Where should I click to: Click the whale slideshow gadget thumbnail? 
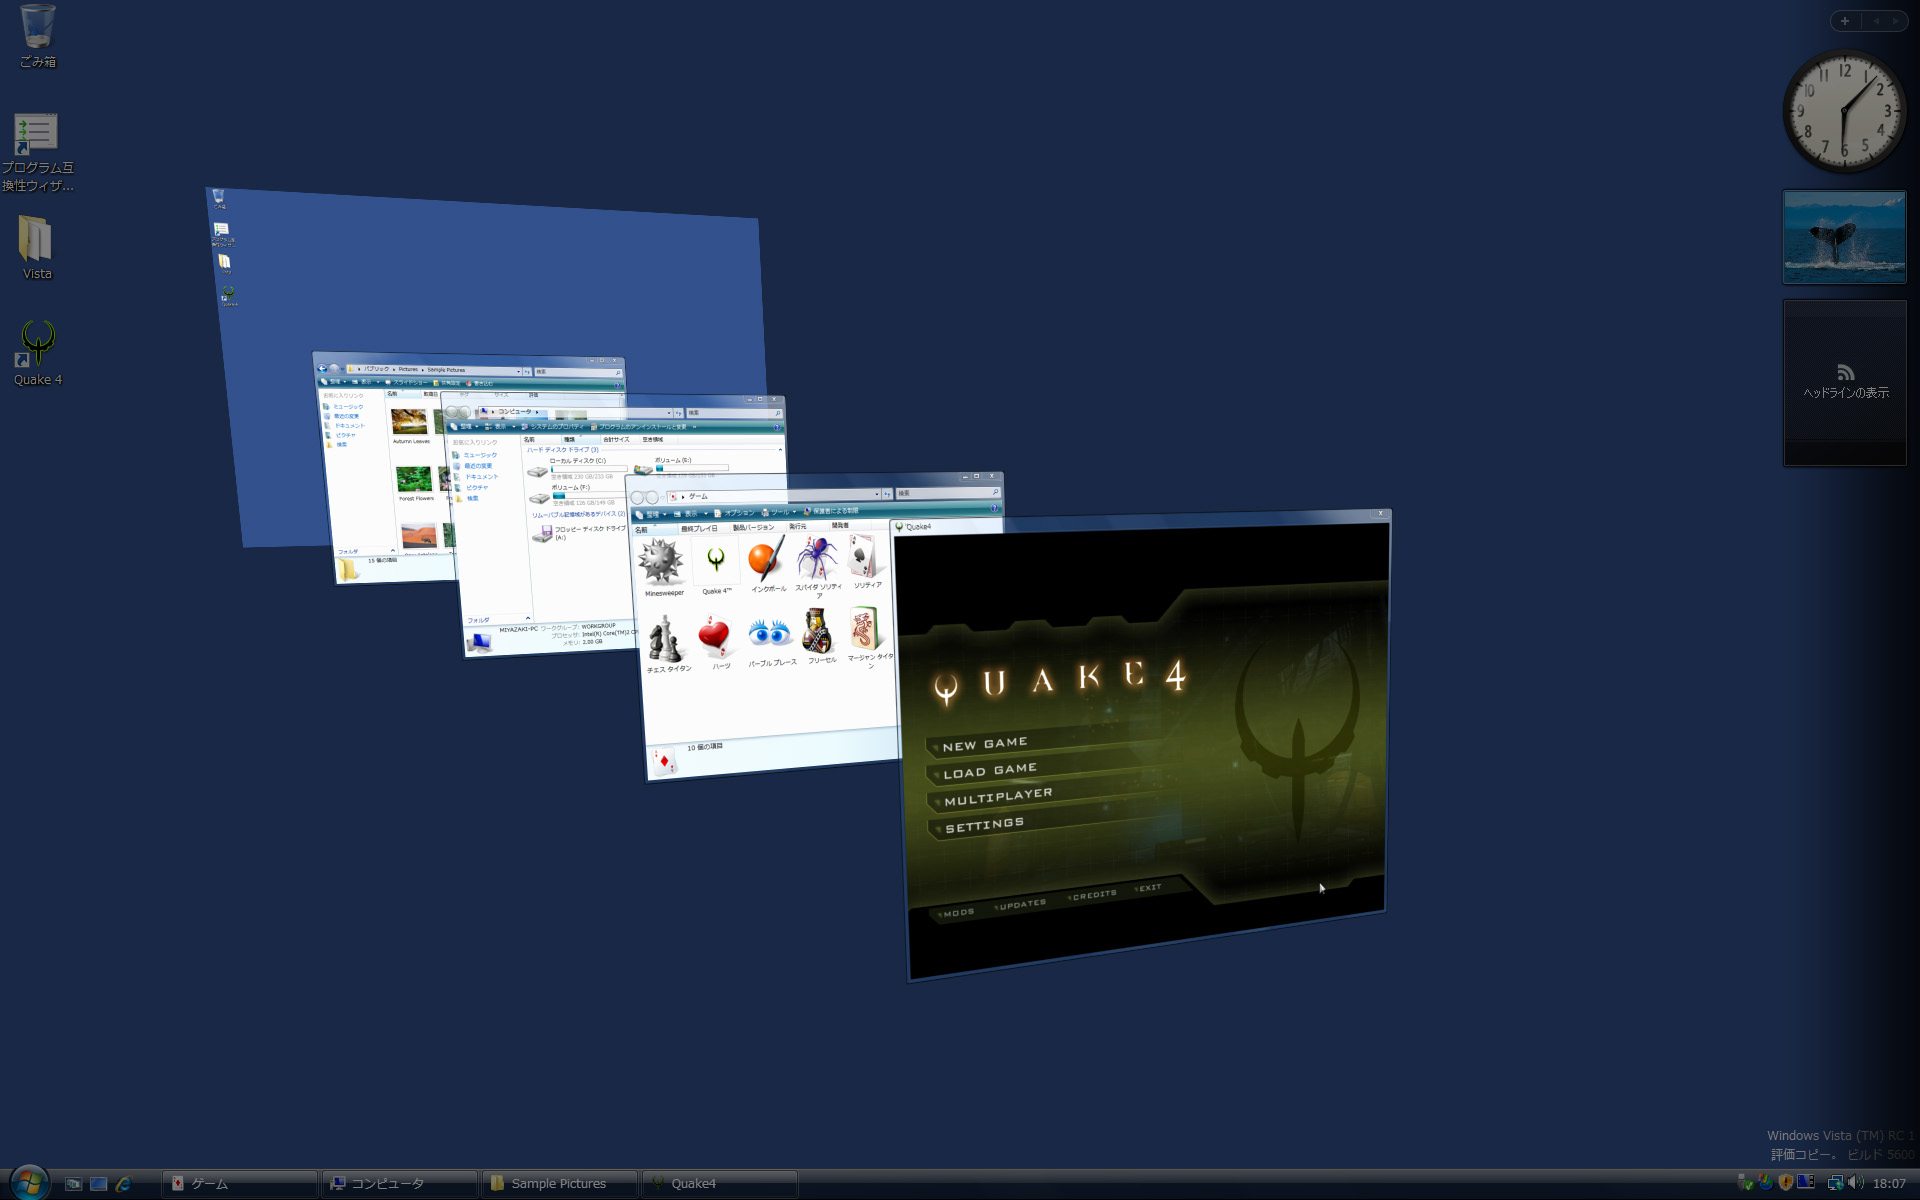click(1844, 237)
